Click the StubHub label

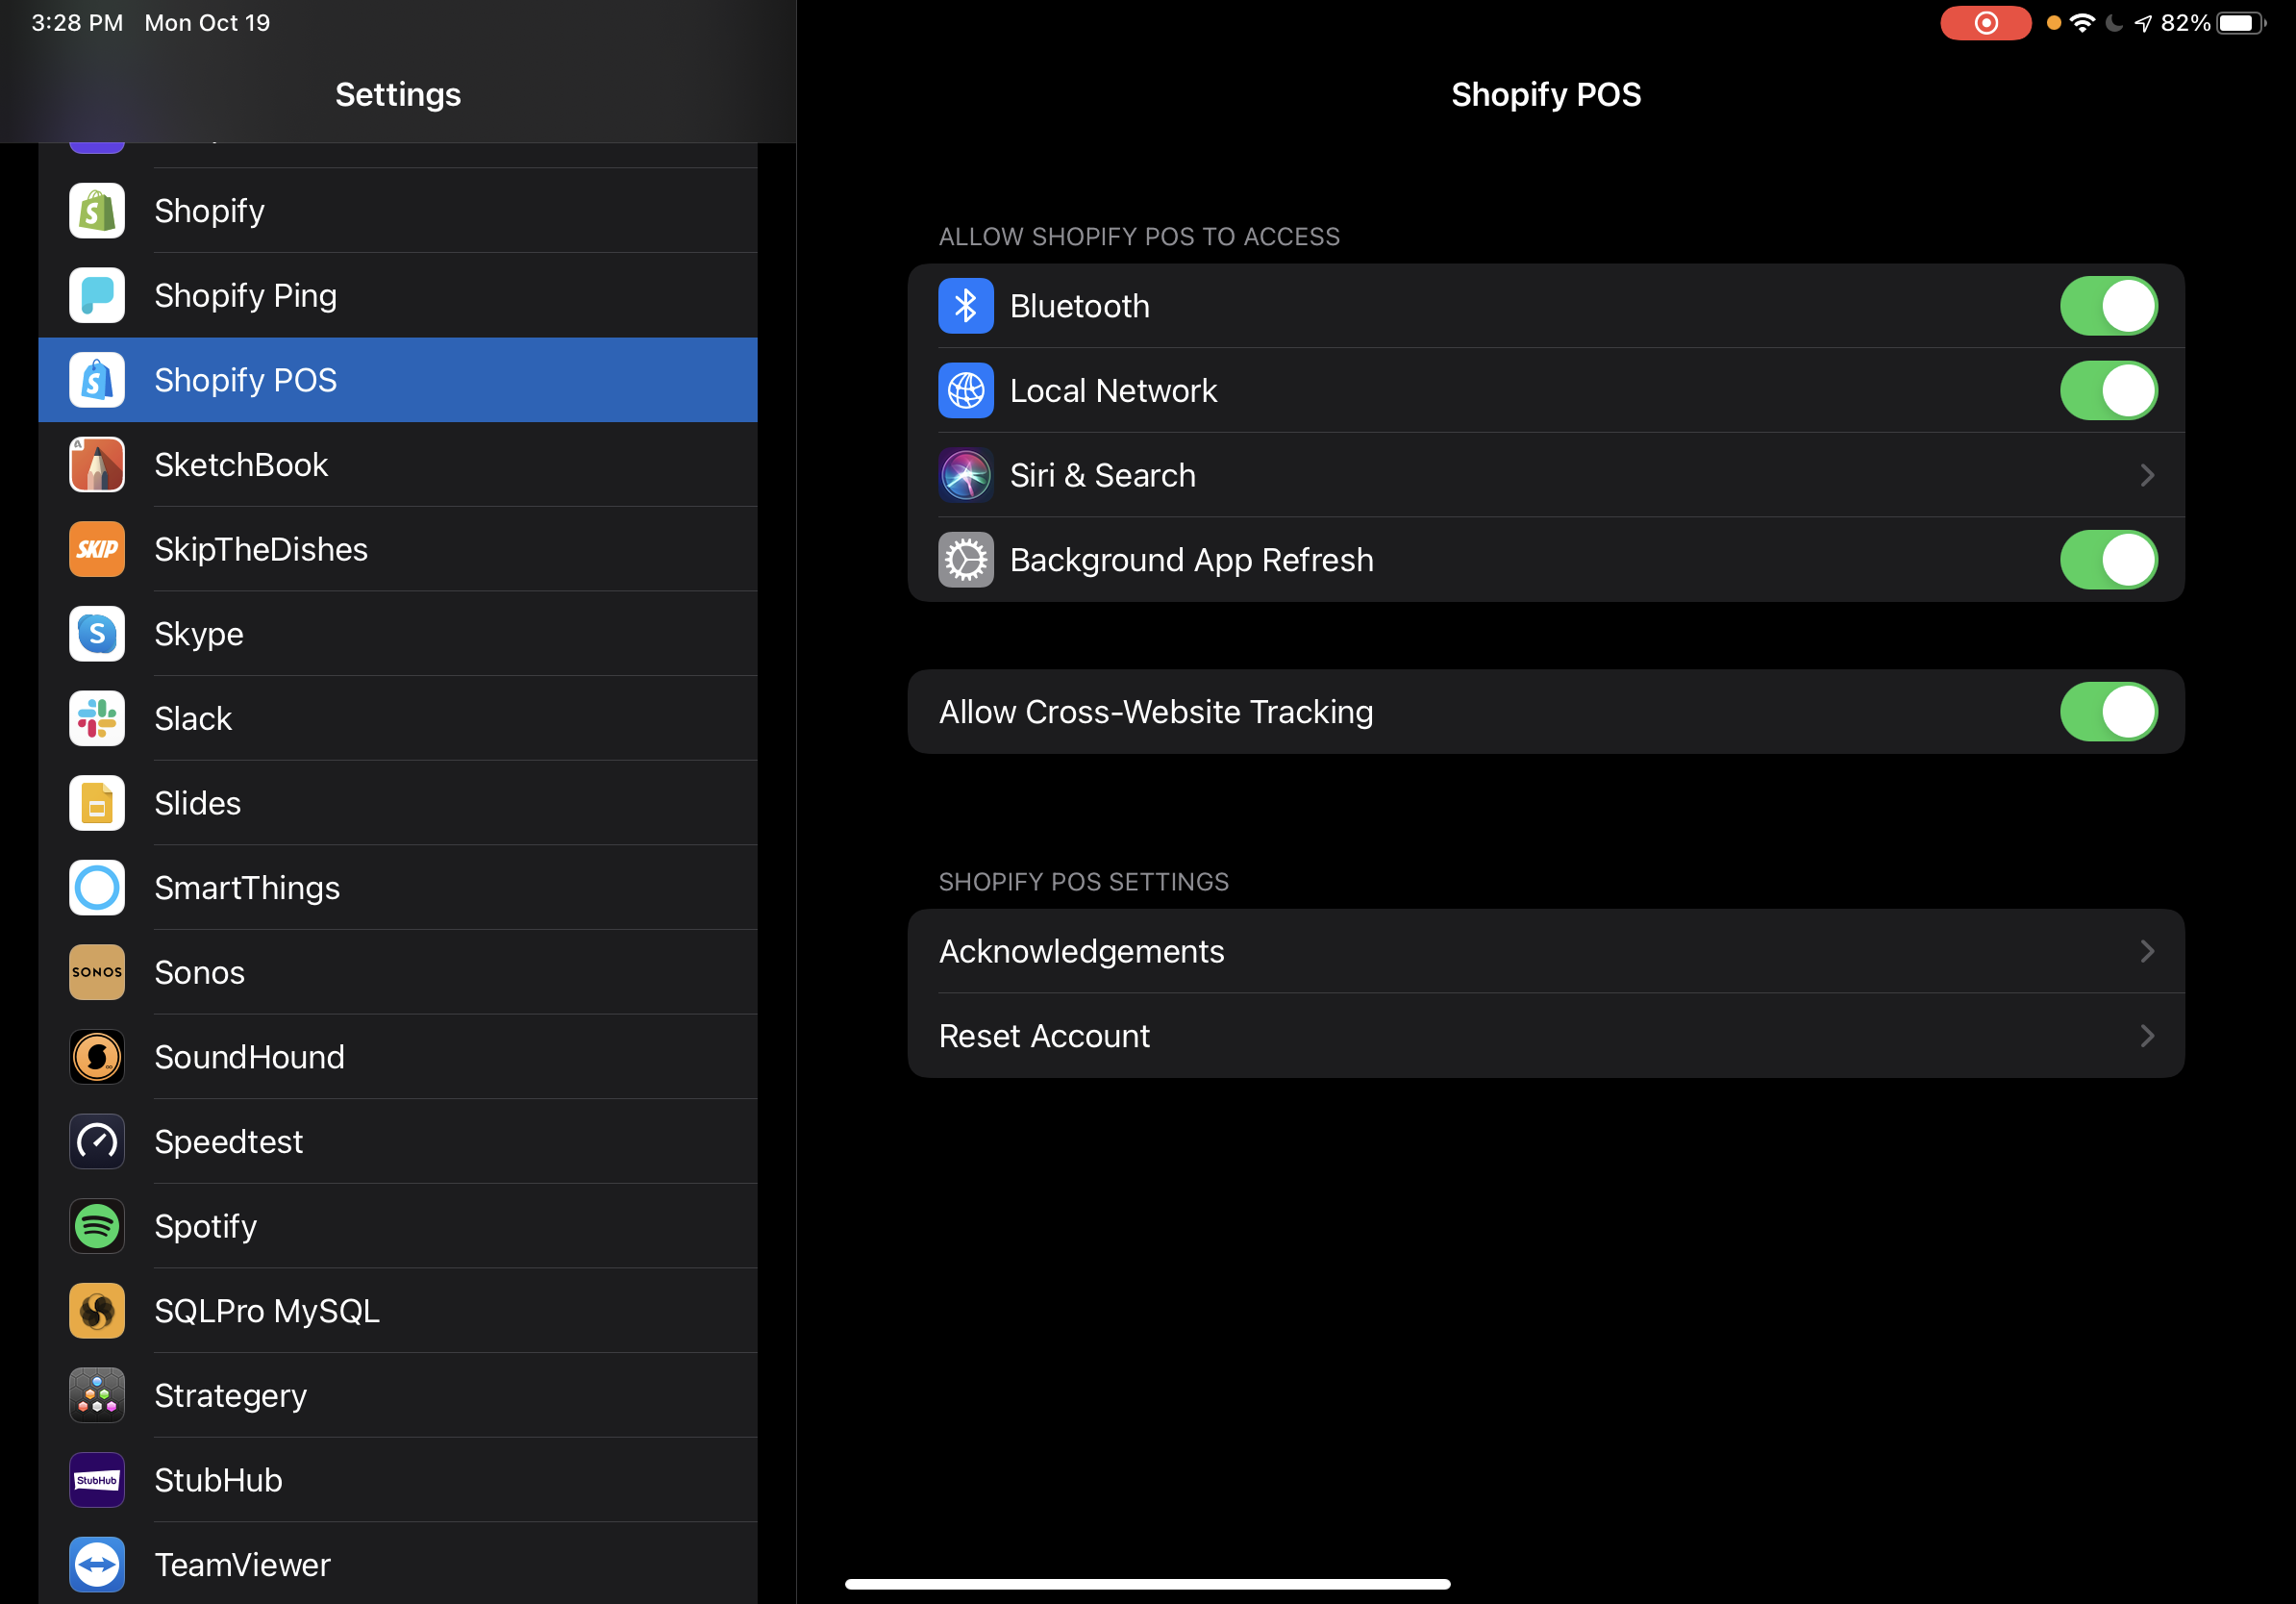coord(219,1480)
